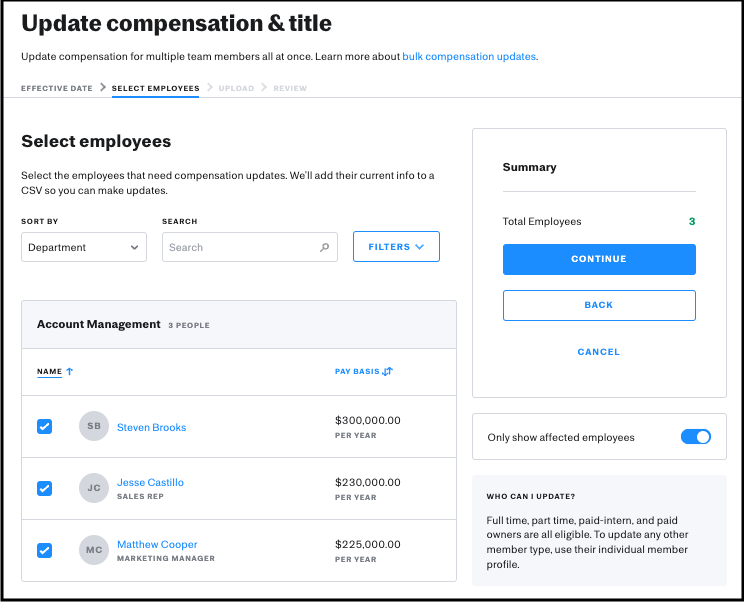Open the Sort By Department dropdown
The height and width of the screenshot is (602, 744).
click(x=84, y=247)
